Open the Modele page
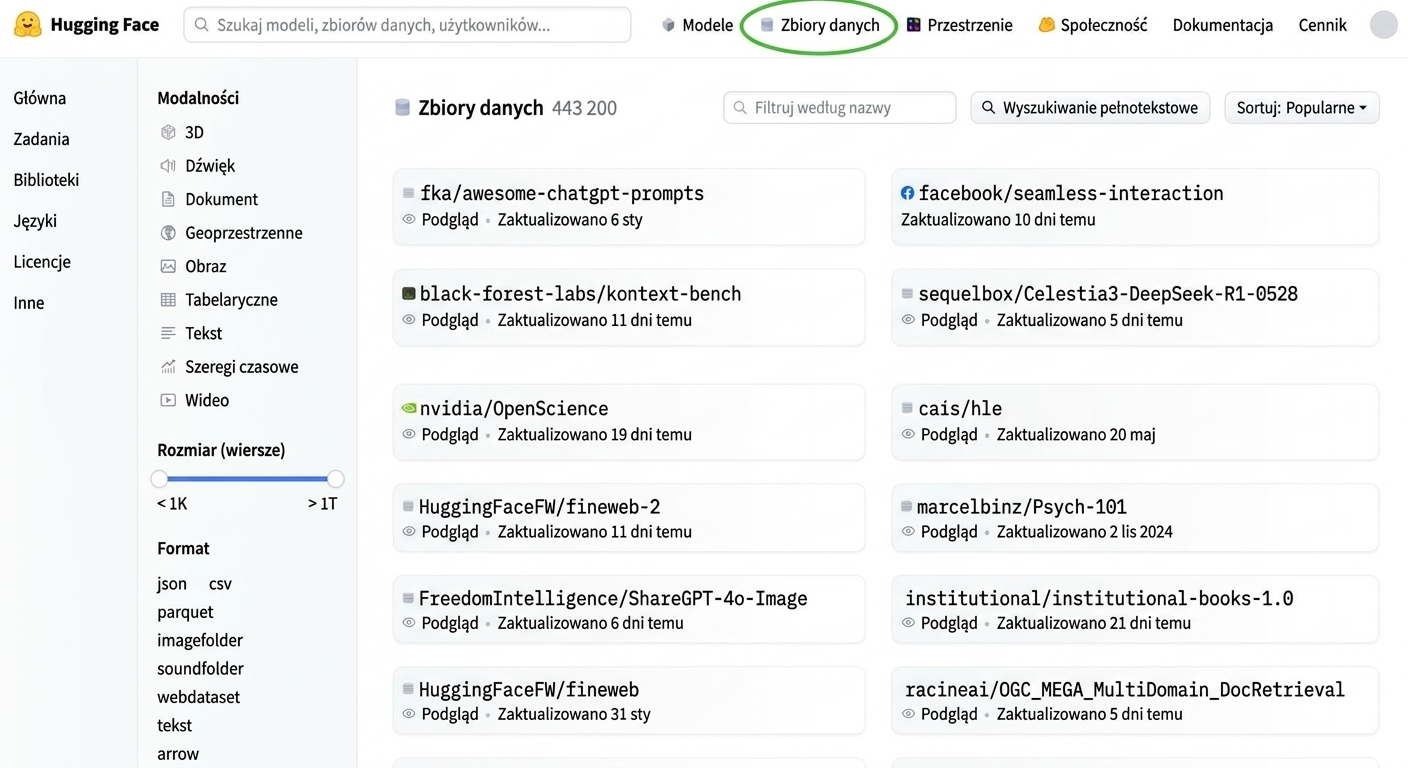This screenshot has width=1408, height=768. tap(697, 26)
